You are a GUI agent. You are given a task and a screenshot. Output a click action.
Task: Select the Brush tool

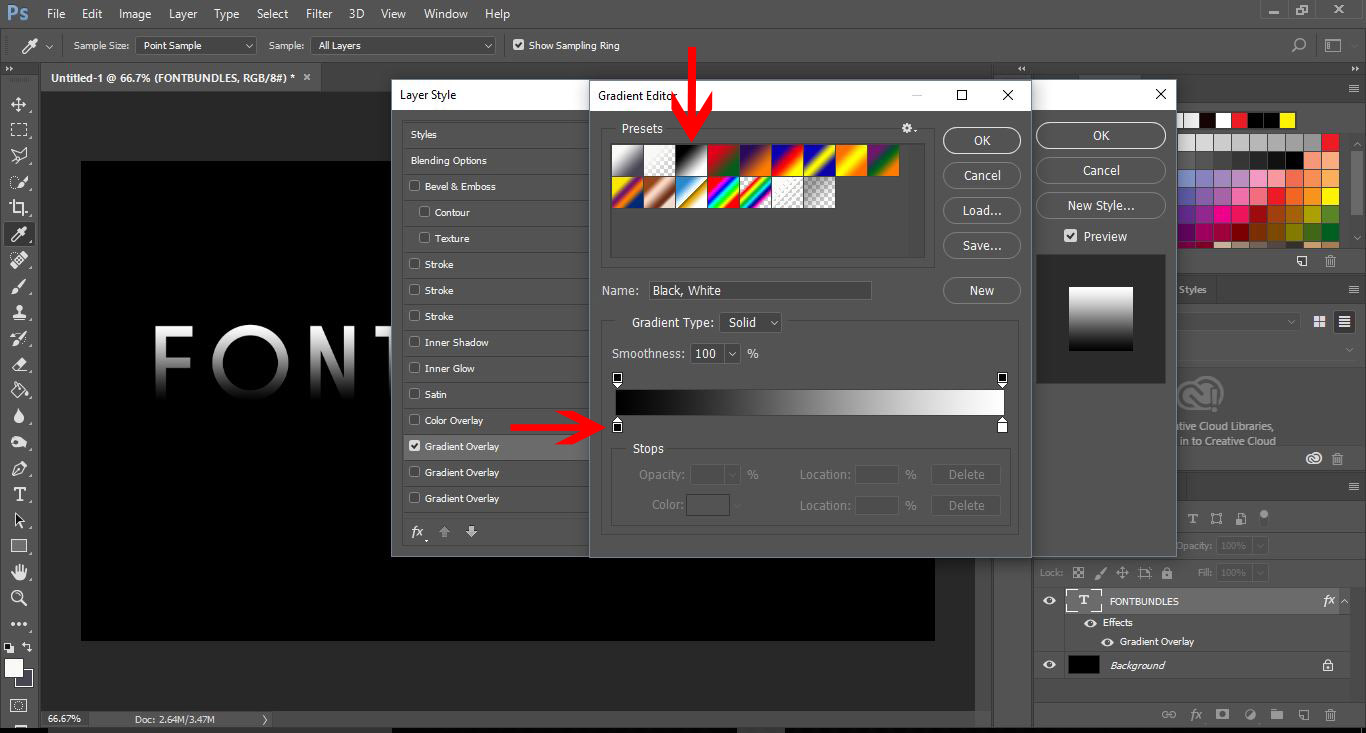click(x=19, y=286)
